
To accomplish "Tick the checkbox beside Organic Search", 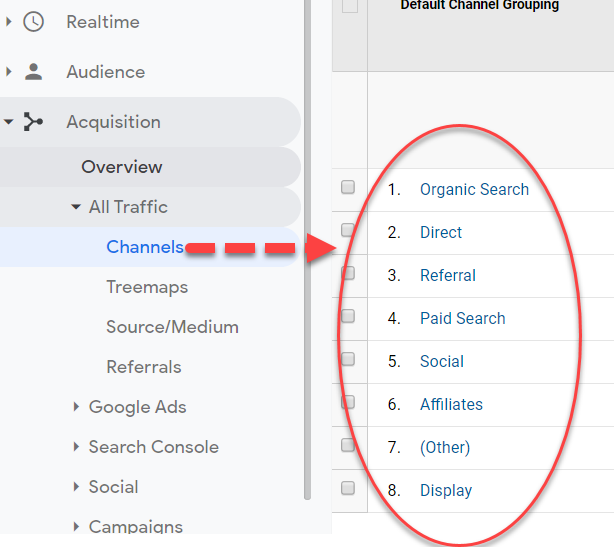I will (348, 187).
